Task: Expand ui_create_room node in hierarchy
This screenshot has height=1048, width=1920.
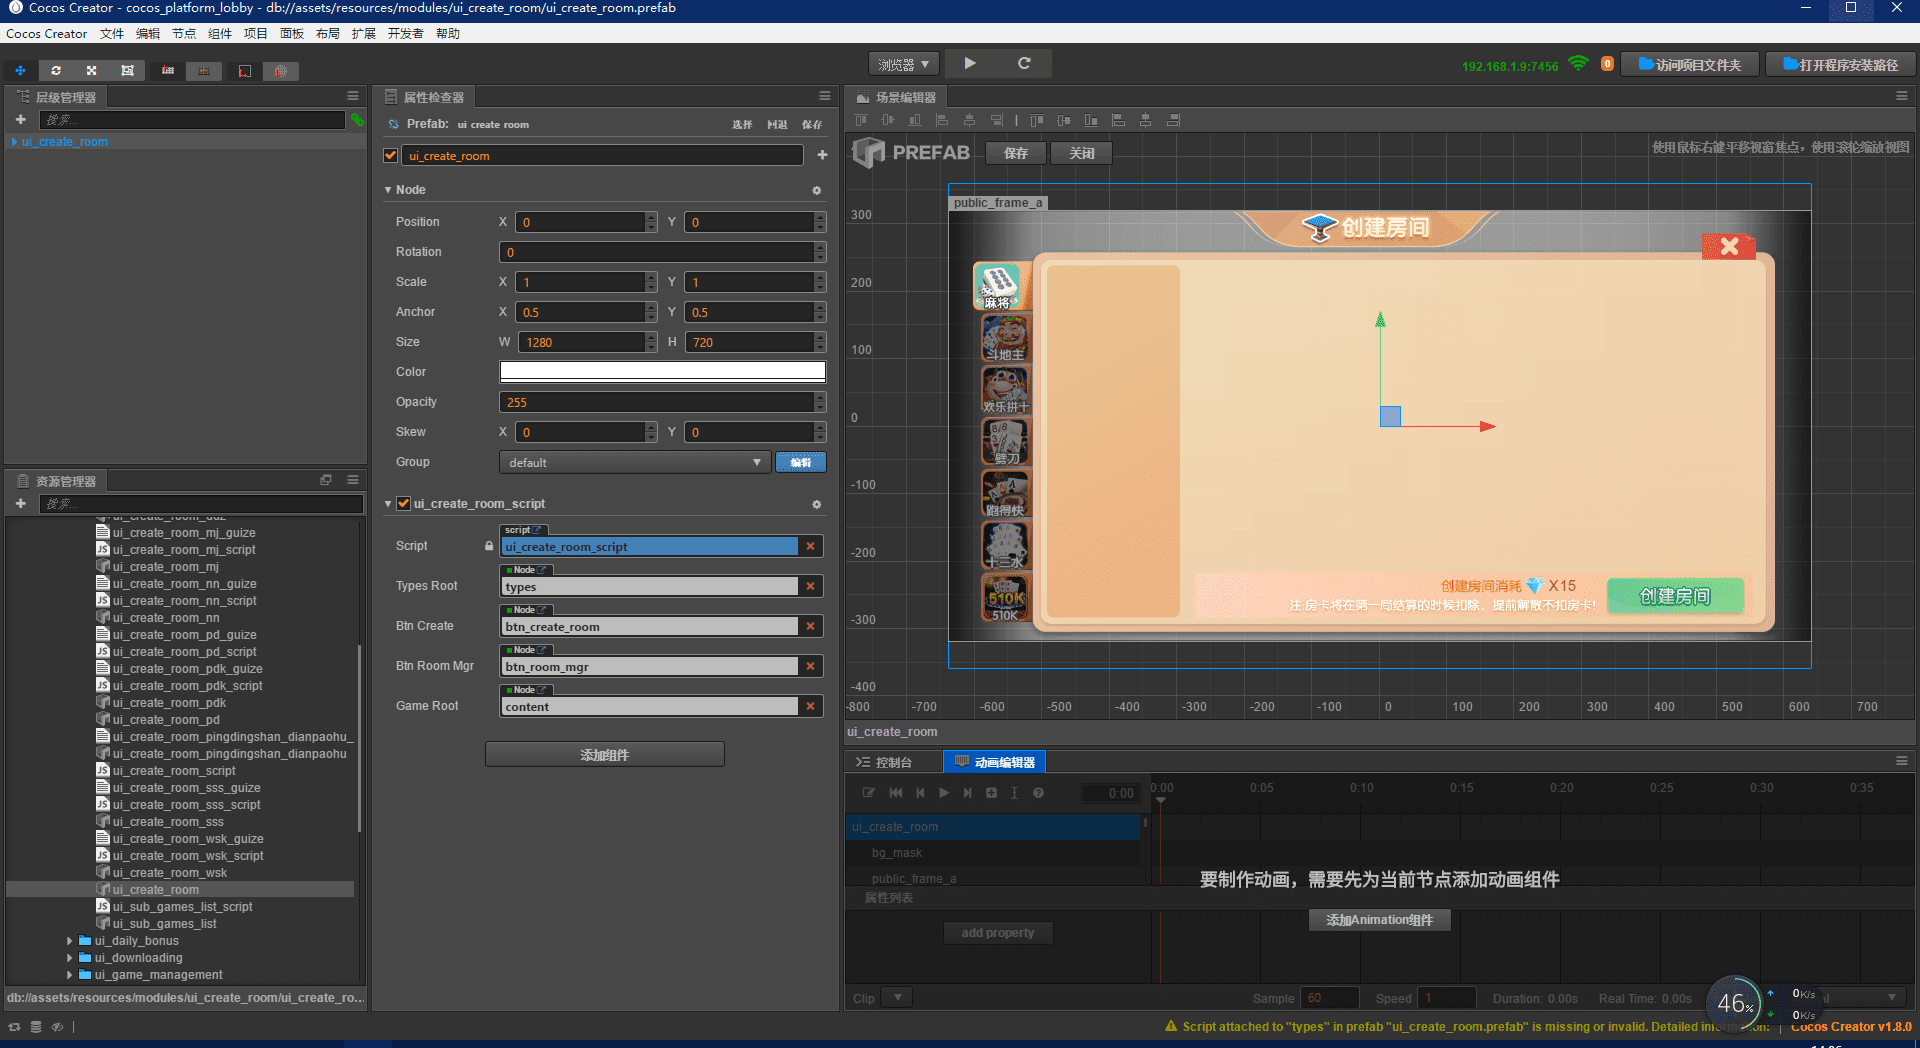Action: click(14, 142)
